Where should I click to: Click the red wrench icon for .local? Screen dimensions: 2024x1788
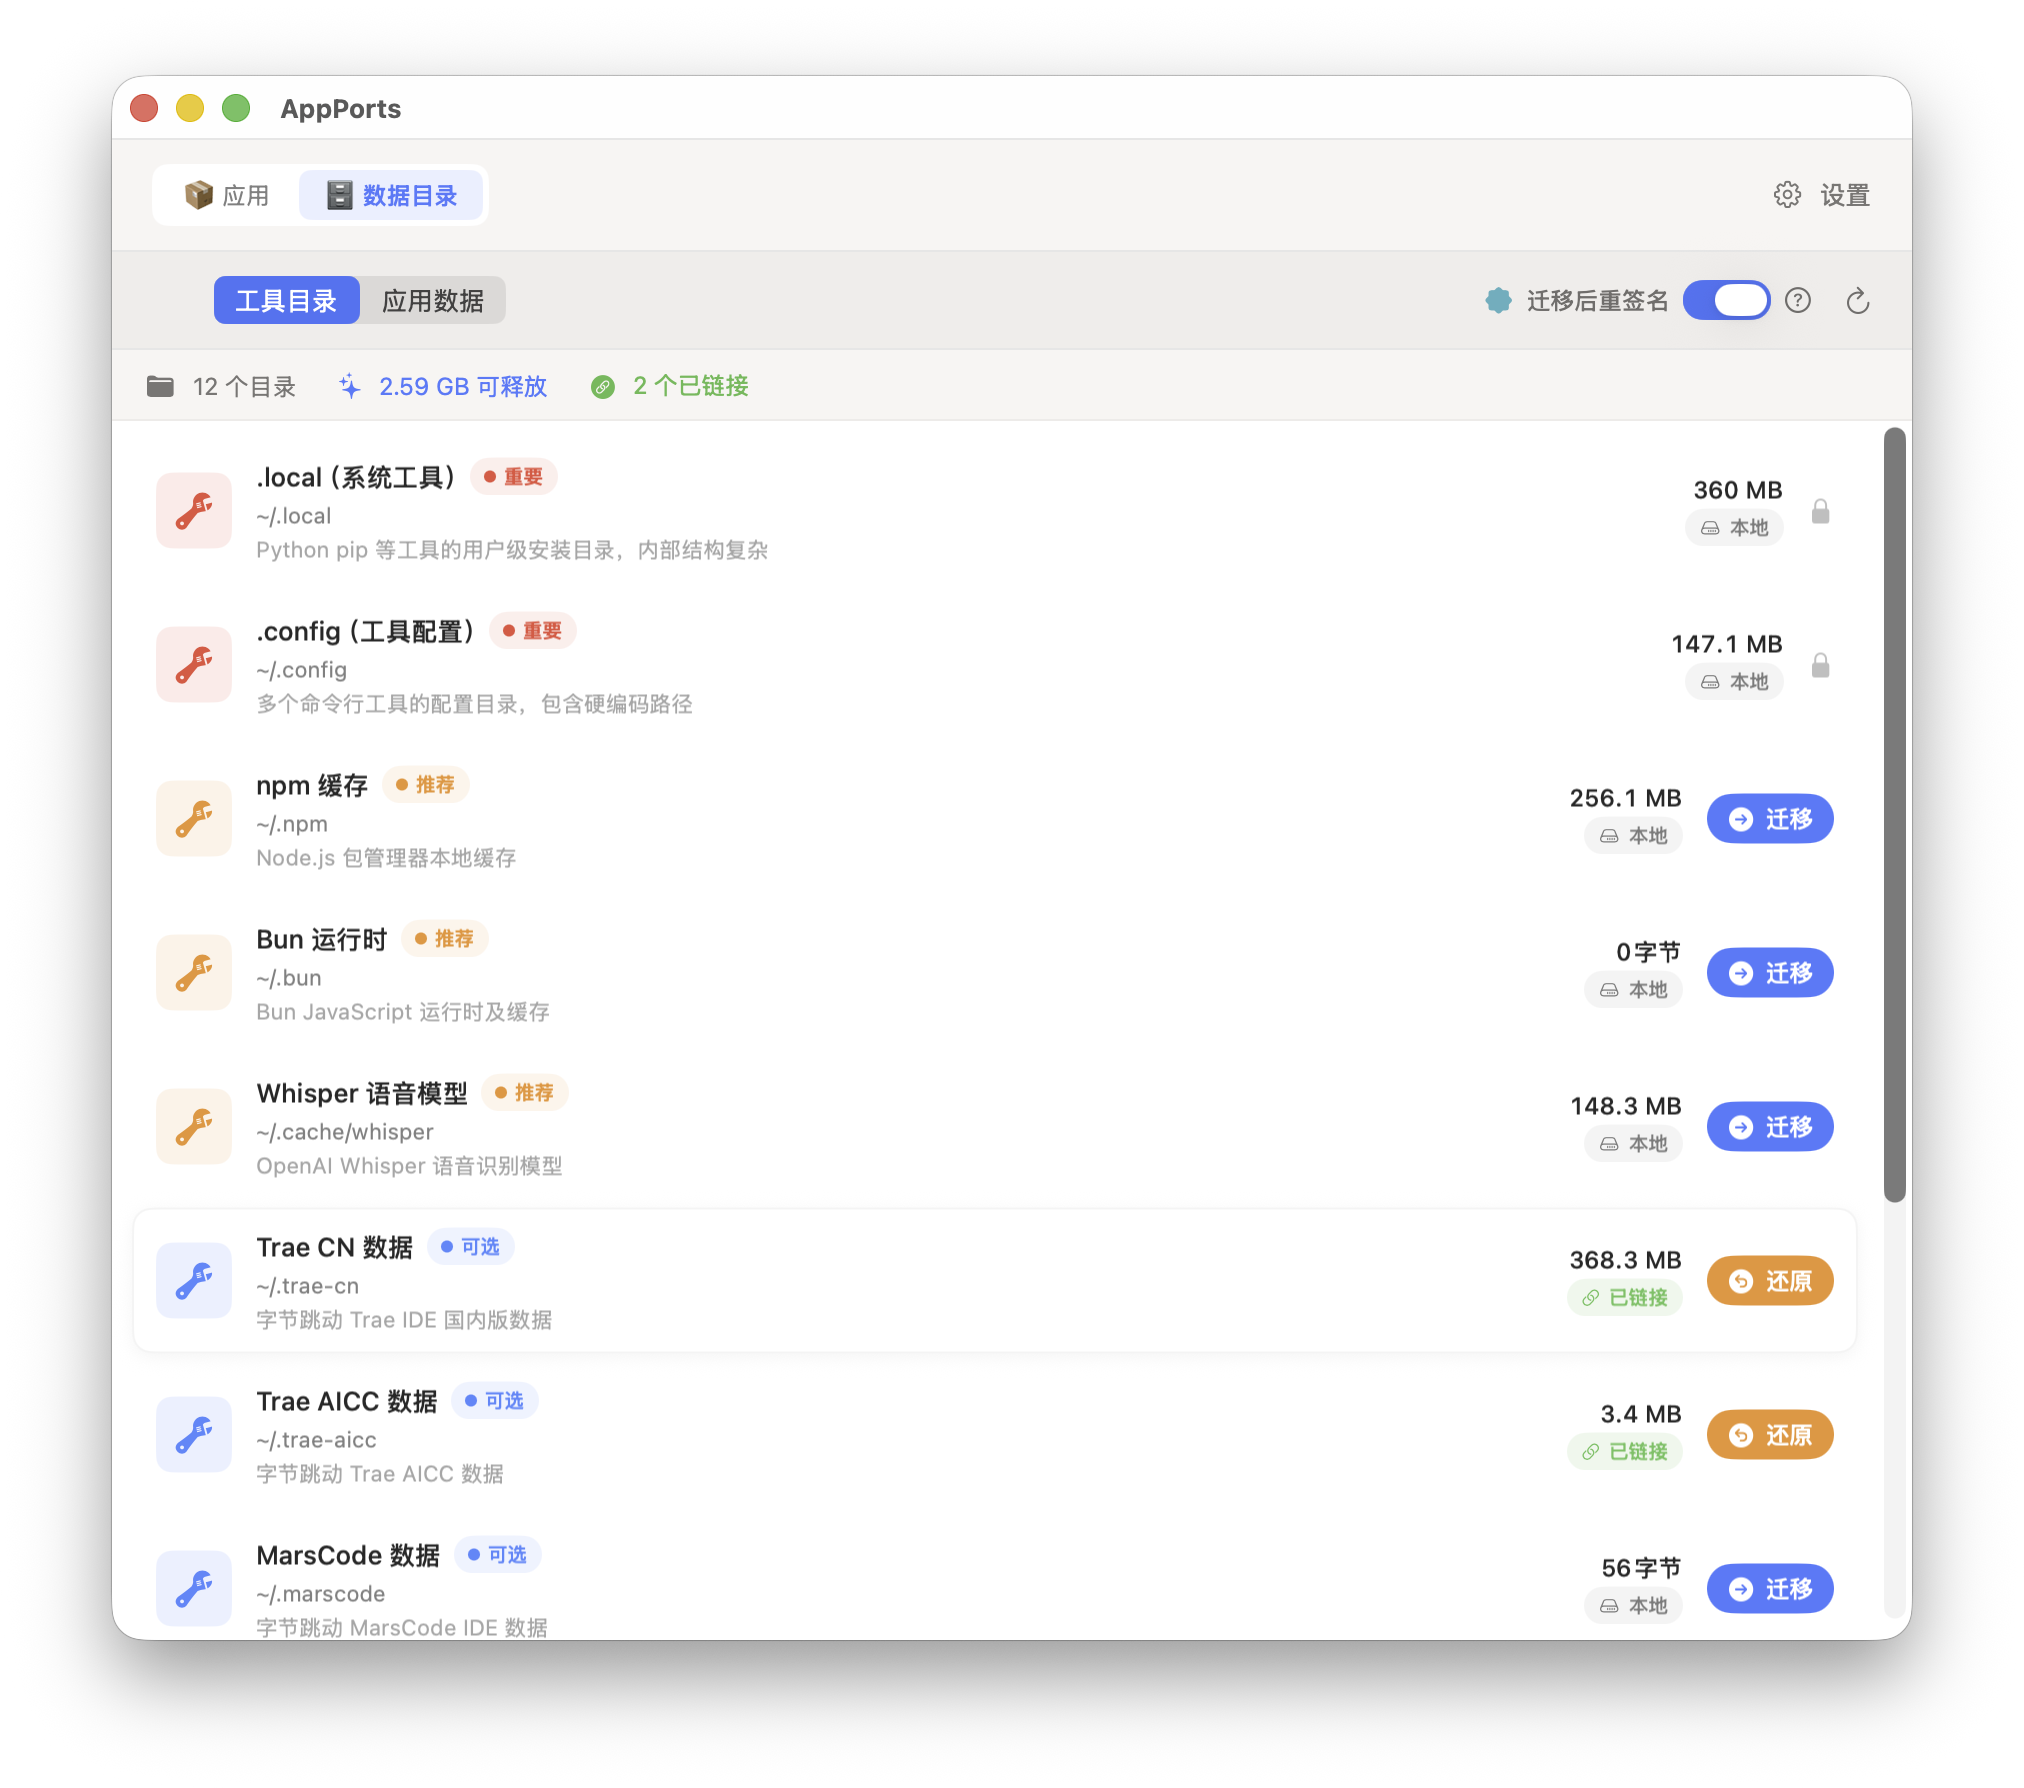(194, 511)
